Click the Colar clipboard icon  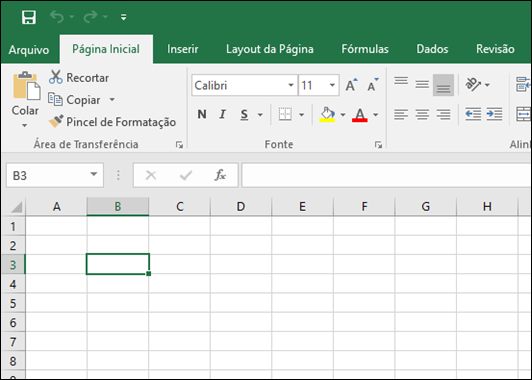tap(26, 86)
